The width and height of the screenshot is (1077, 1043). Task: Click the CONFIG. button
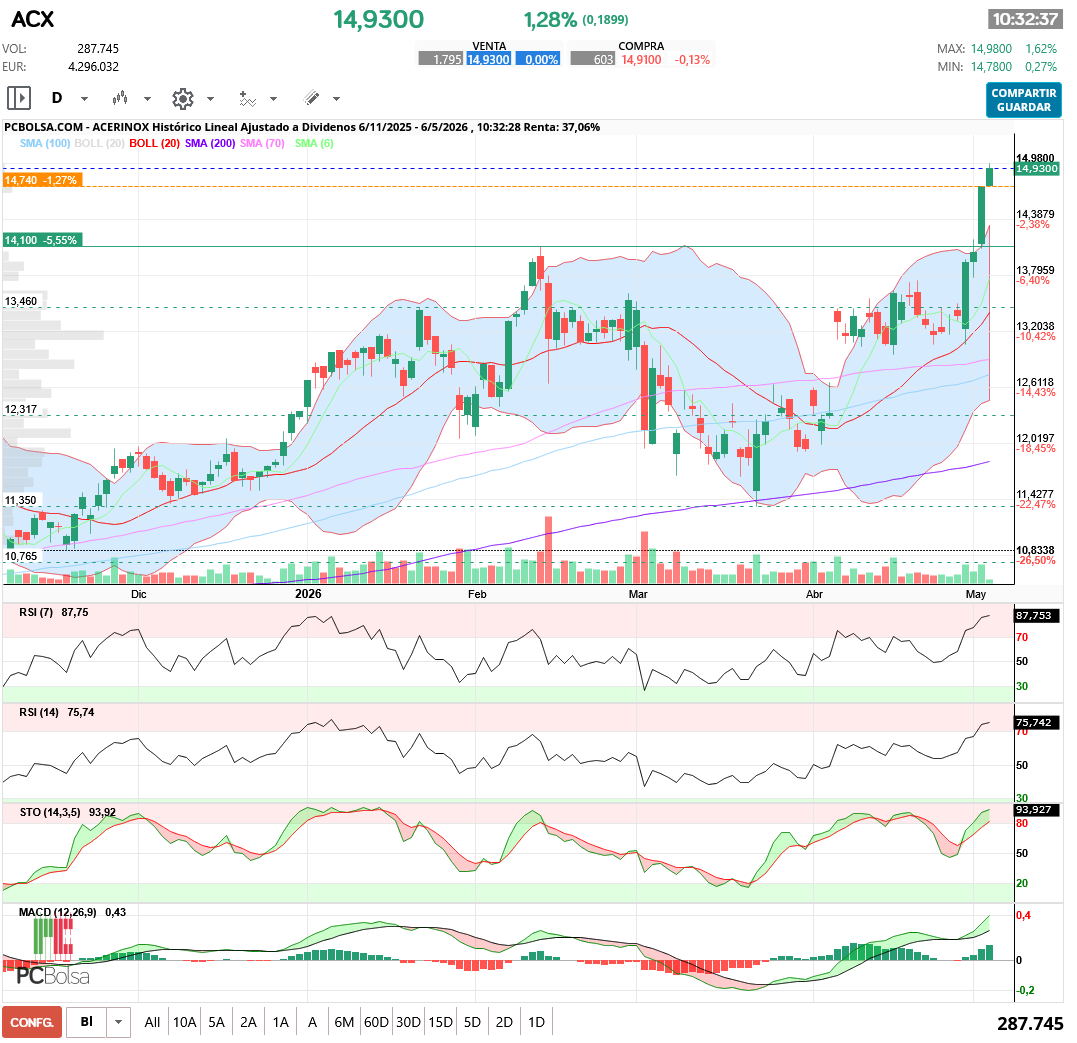click(32, 1022)
